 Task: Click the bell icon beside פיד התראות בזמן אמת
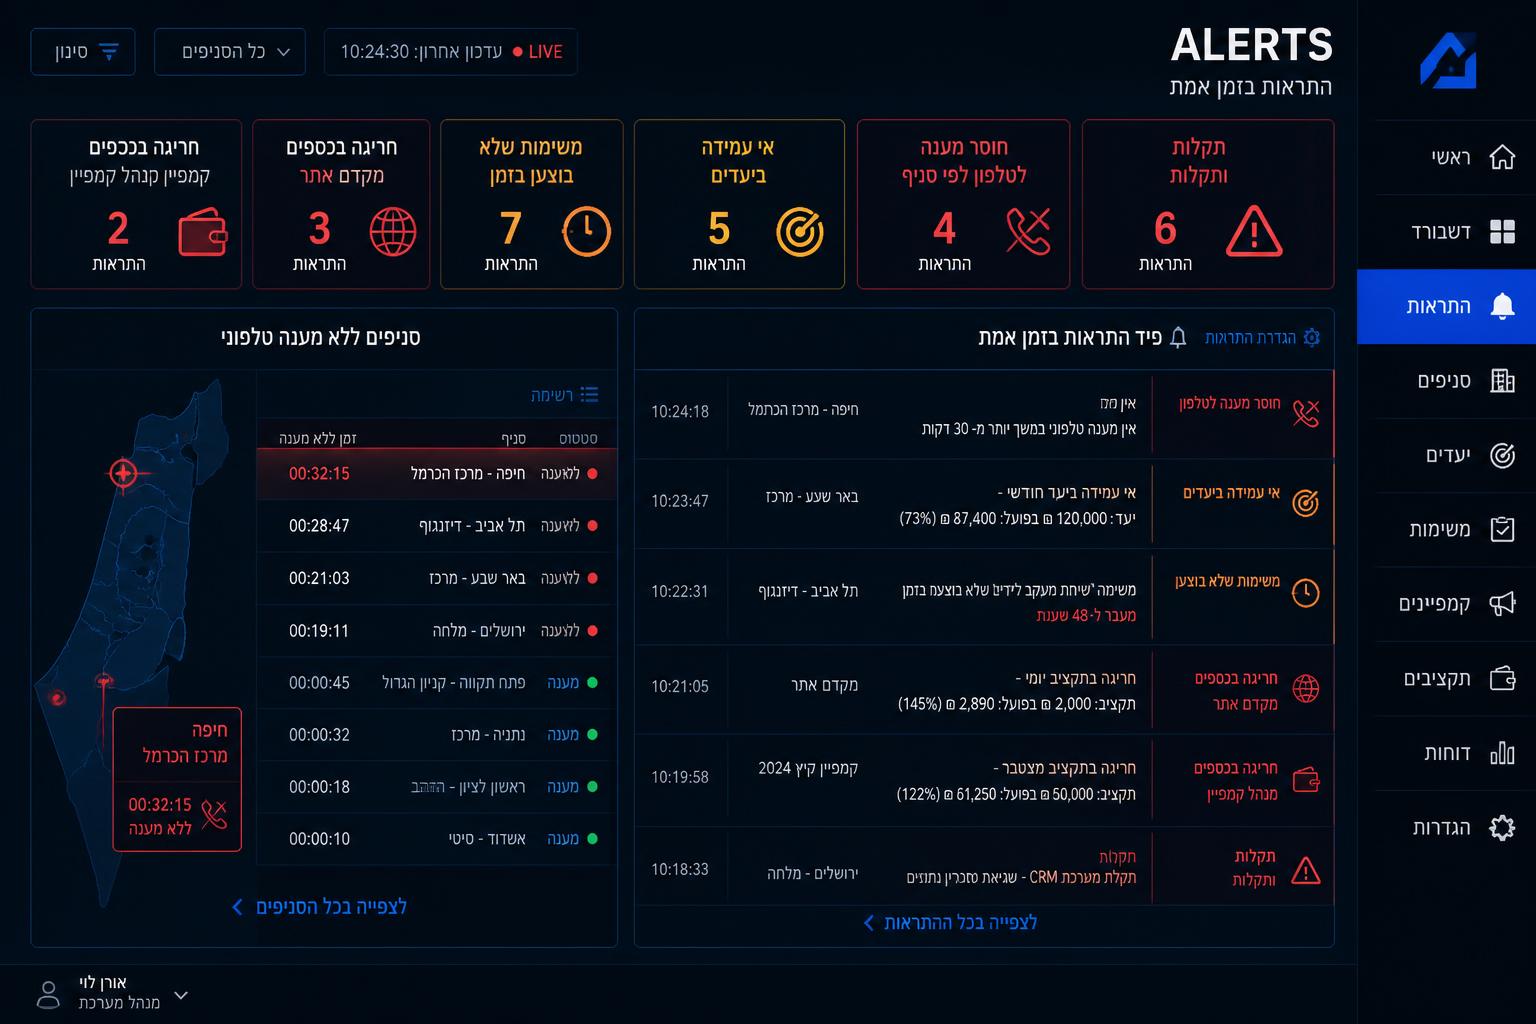[1178, 337]
